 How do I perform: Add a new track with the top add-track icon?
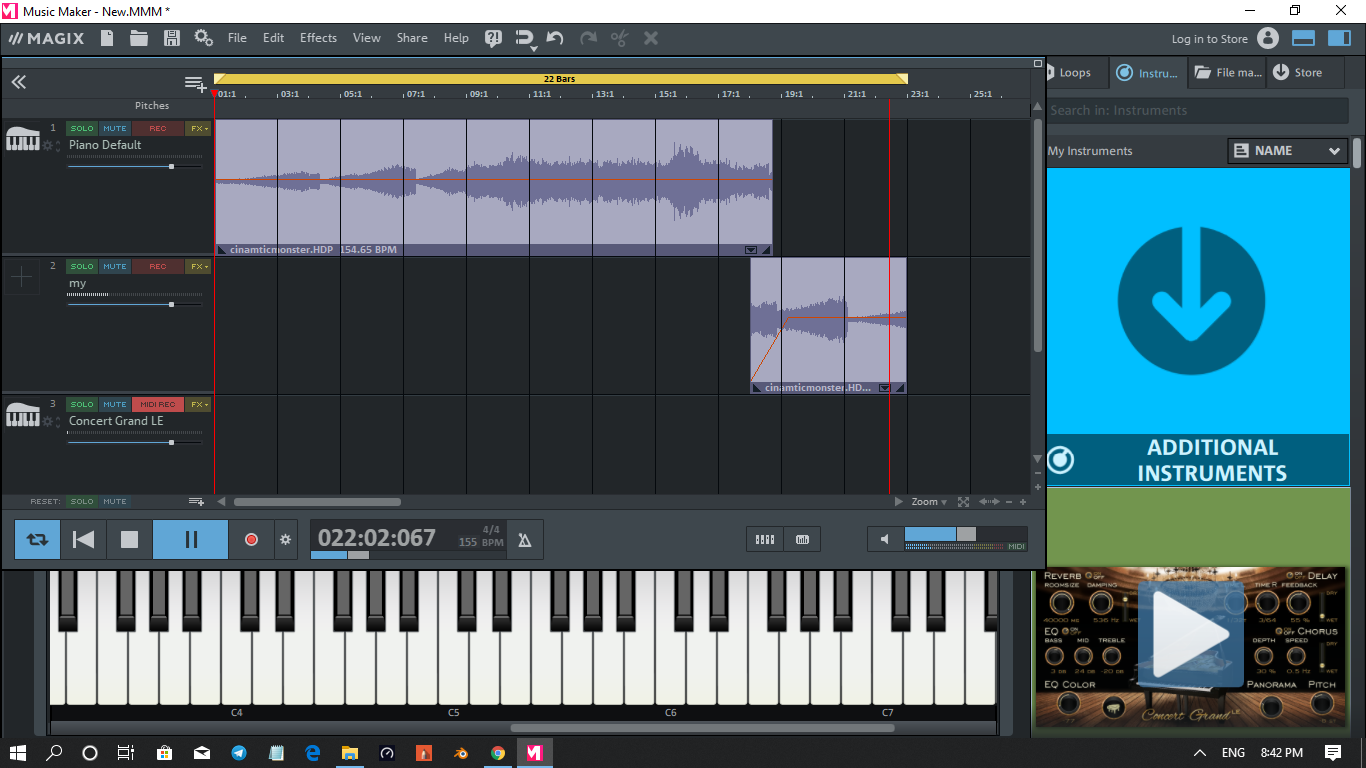pyautogui.click(x=195, y=83)
